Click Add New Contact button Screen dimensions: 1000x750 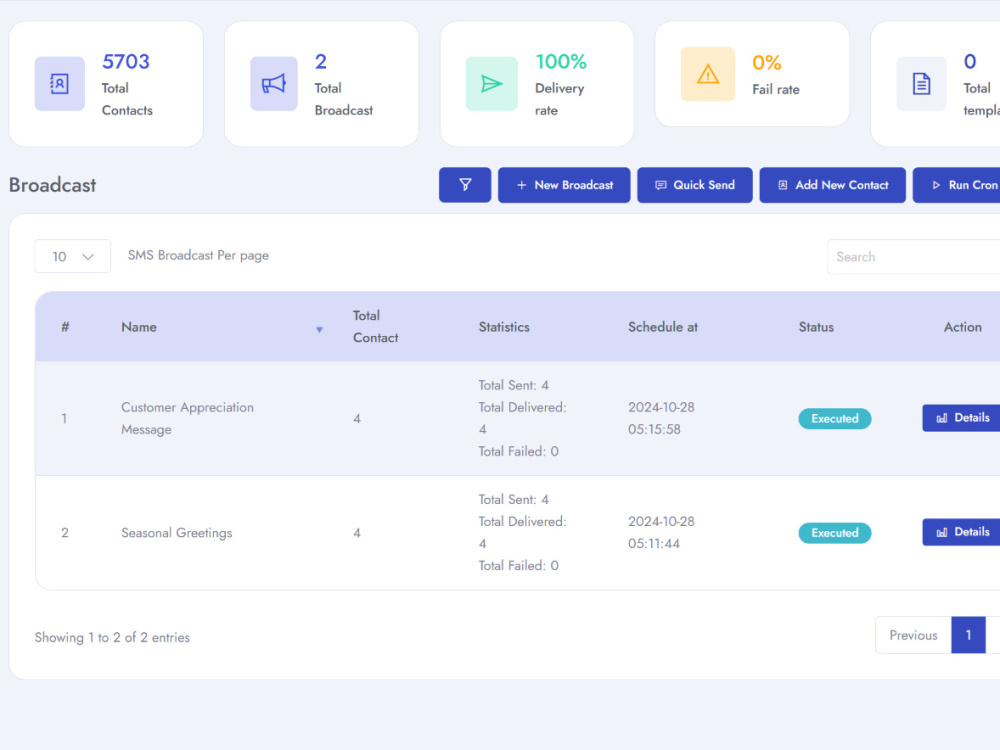click(832, 185)
